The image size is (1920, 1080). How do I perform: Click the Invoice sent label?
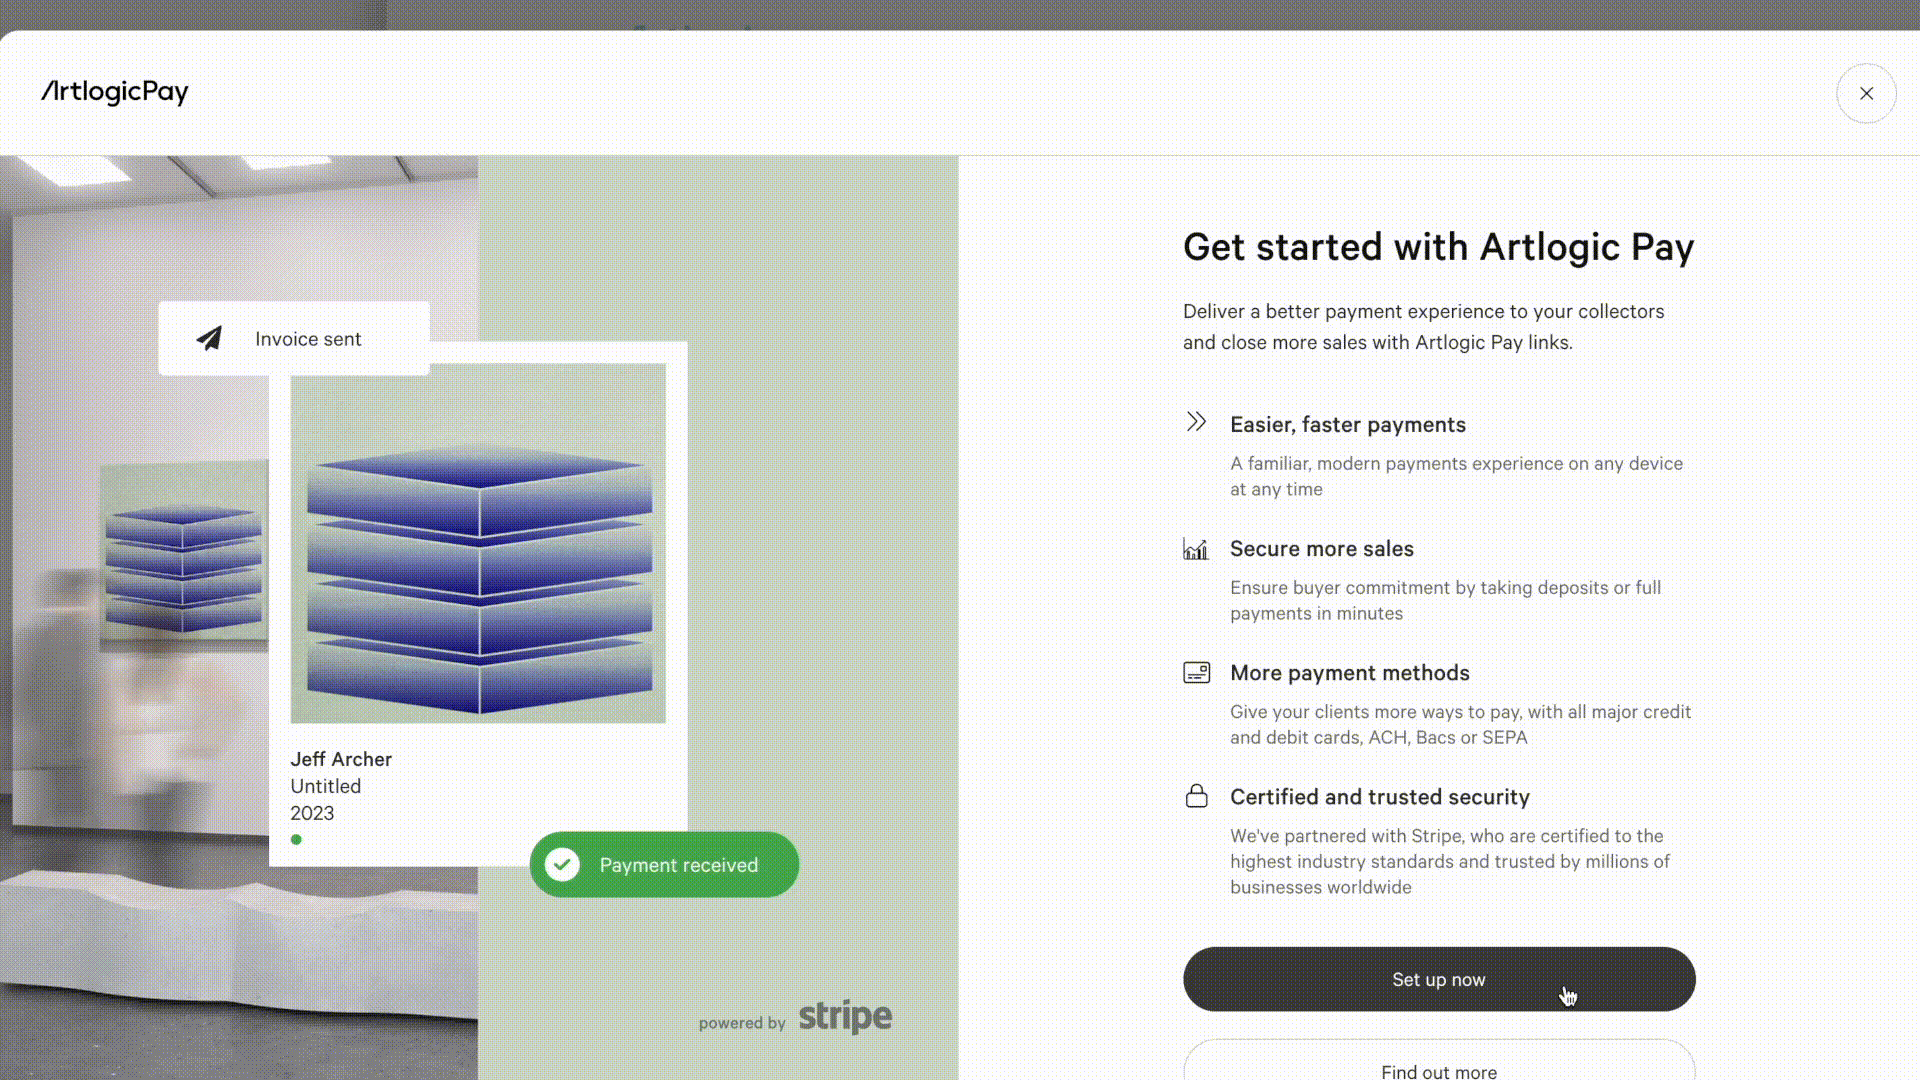(308, 339)
